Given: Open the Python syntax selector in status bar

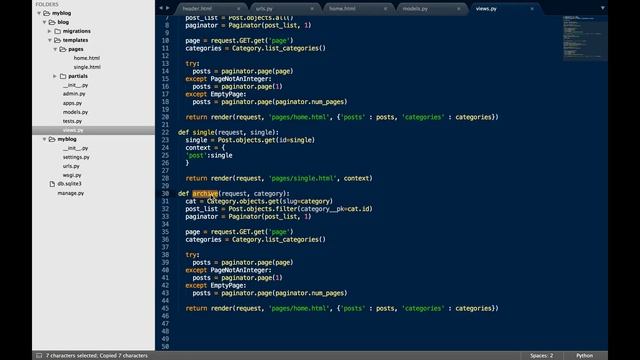Looking at the screenshot, I should [584, 356].
